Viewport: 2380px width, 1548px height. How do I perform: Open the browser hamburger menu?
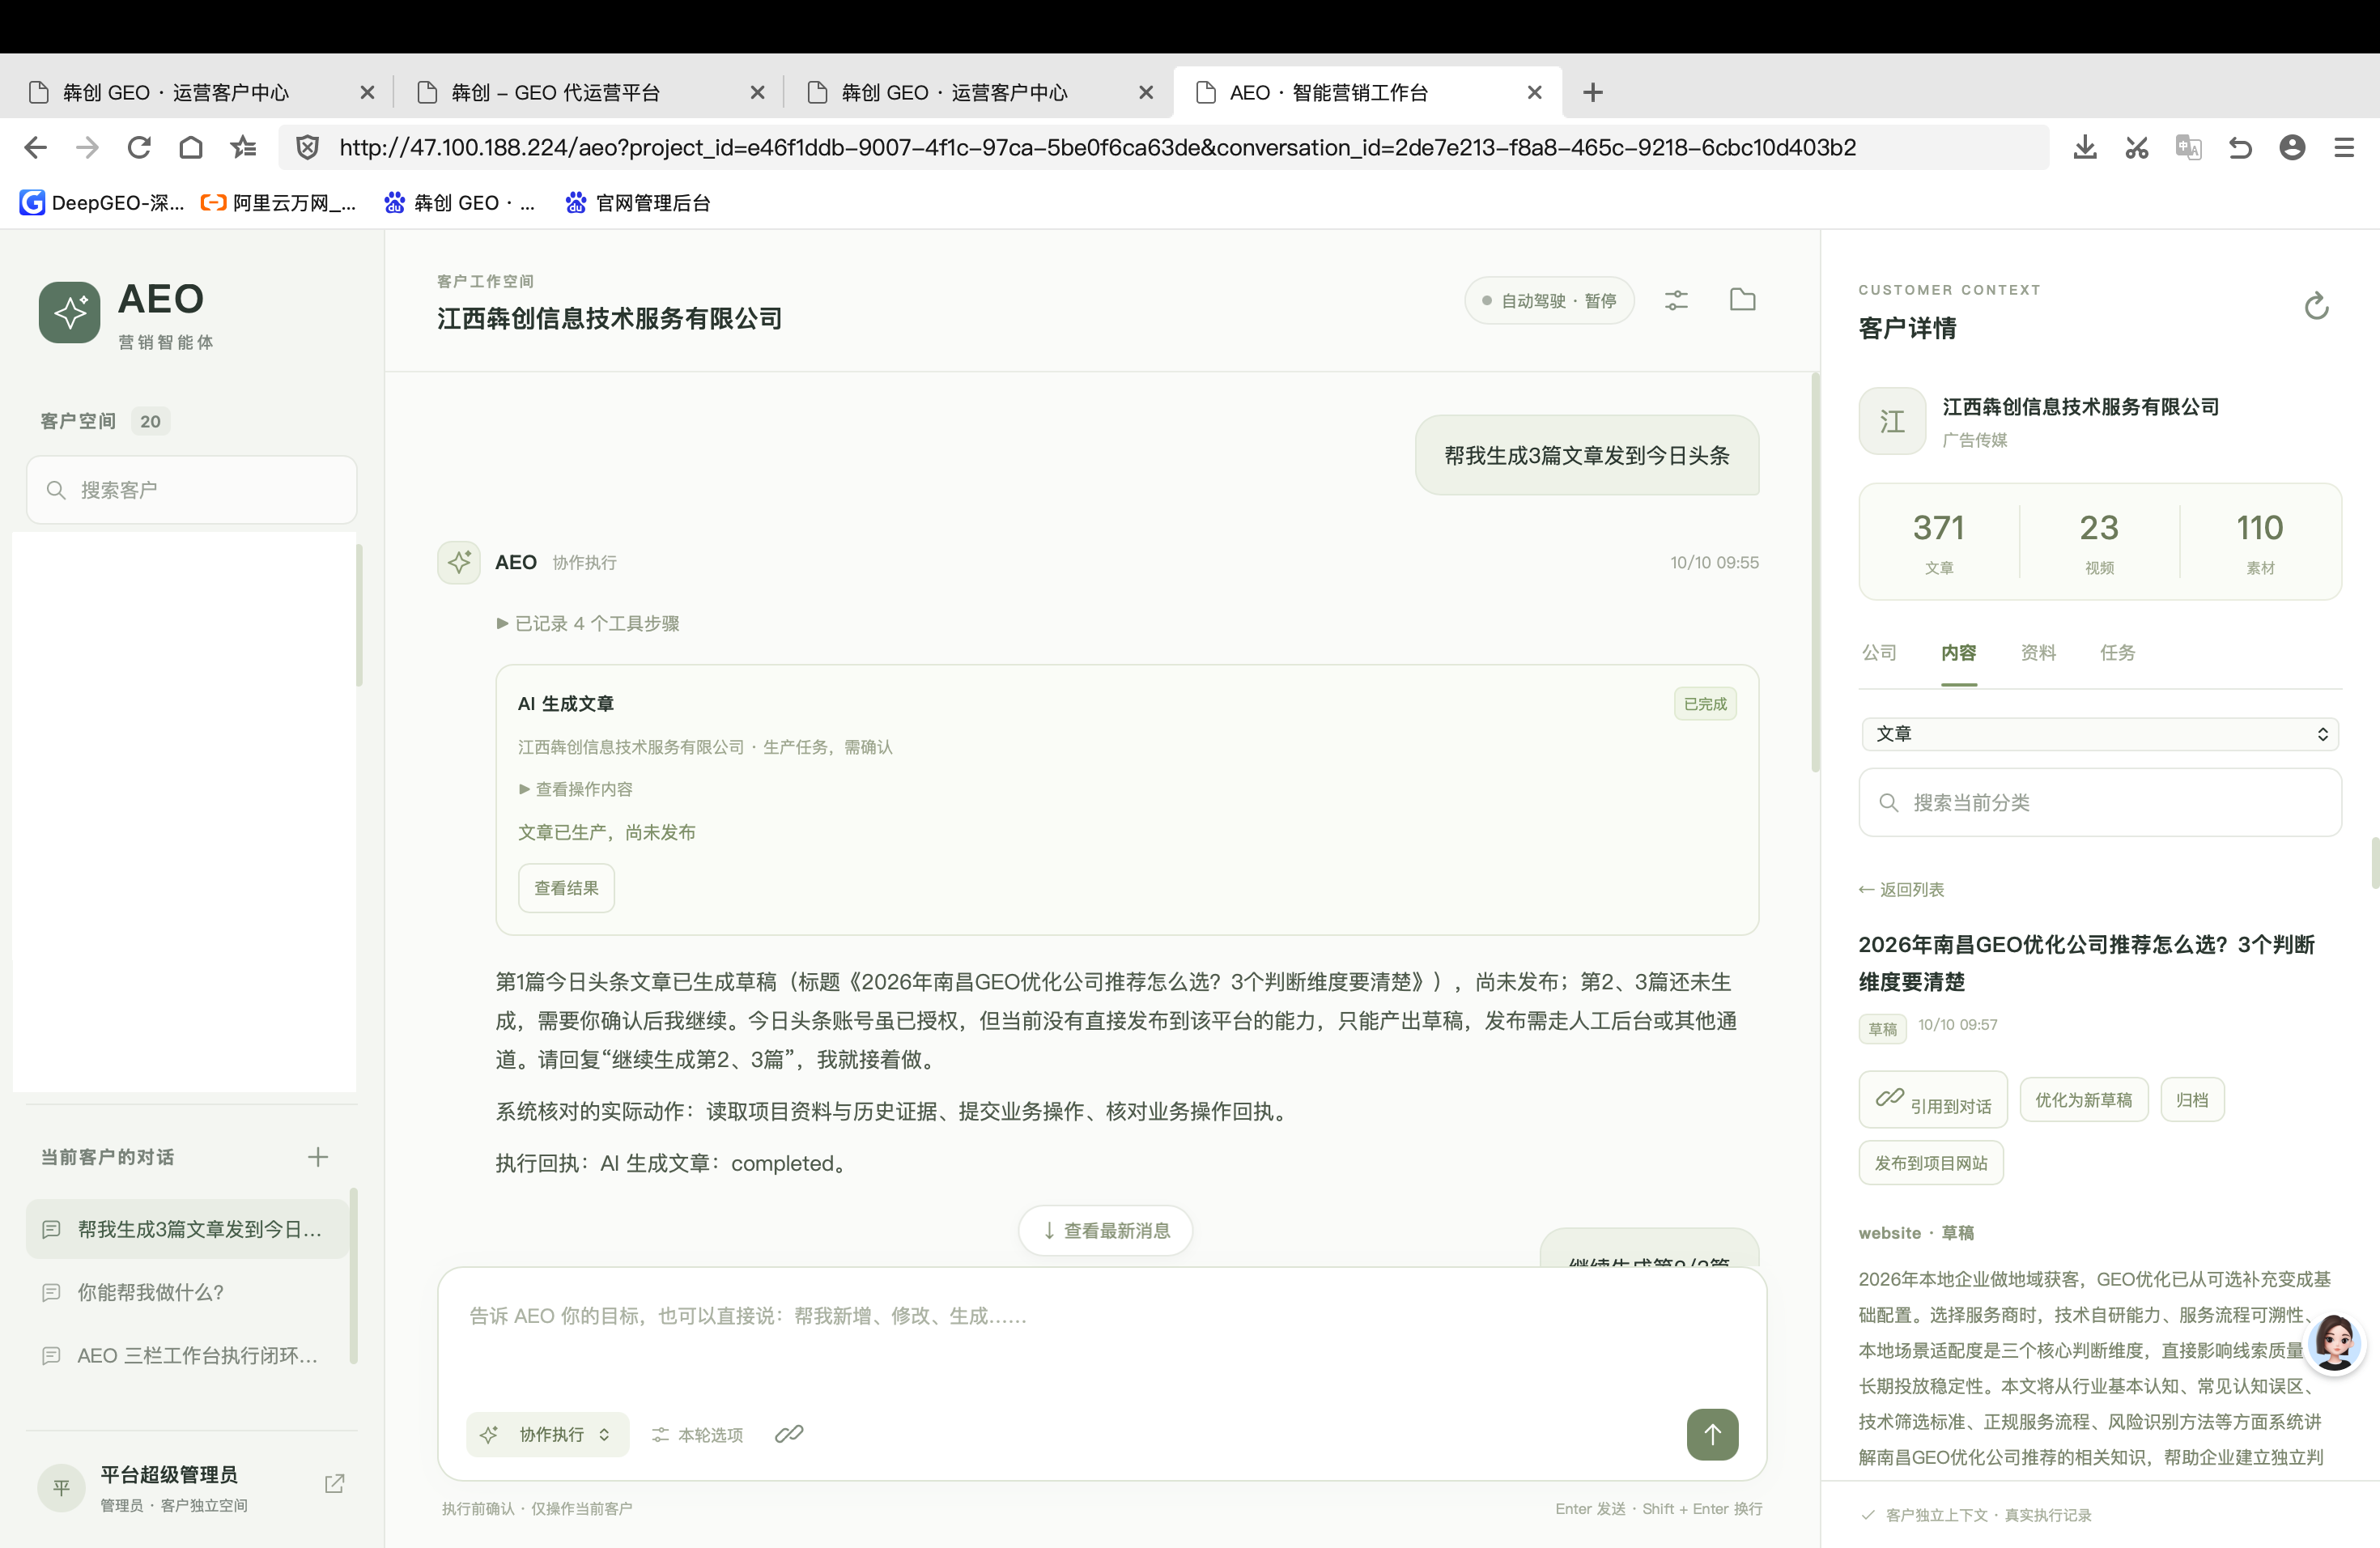point(2344,148)
